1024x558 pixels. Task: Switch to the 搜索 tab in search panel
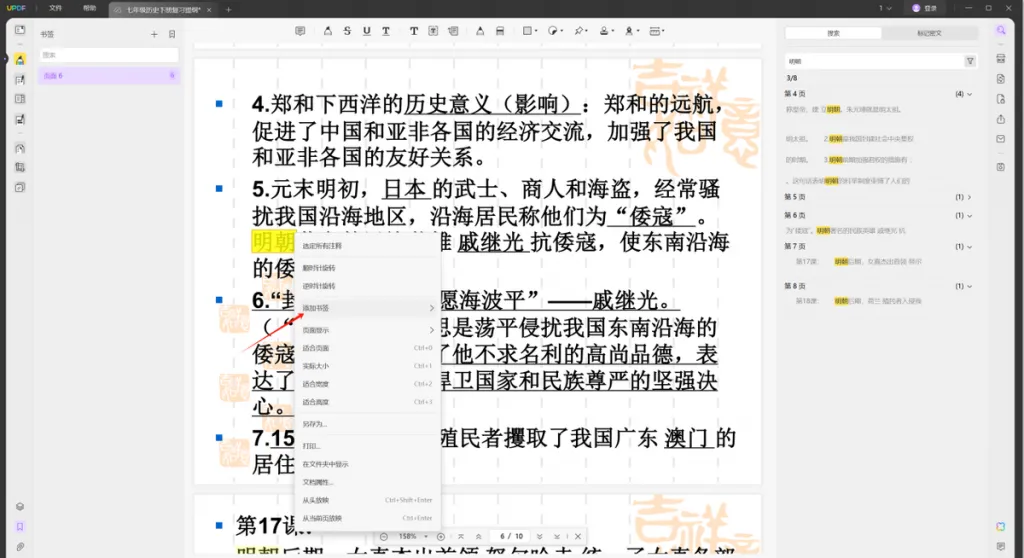point(833,33)
